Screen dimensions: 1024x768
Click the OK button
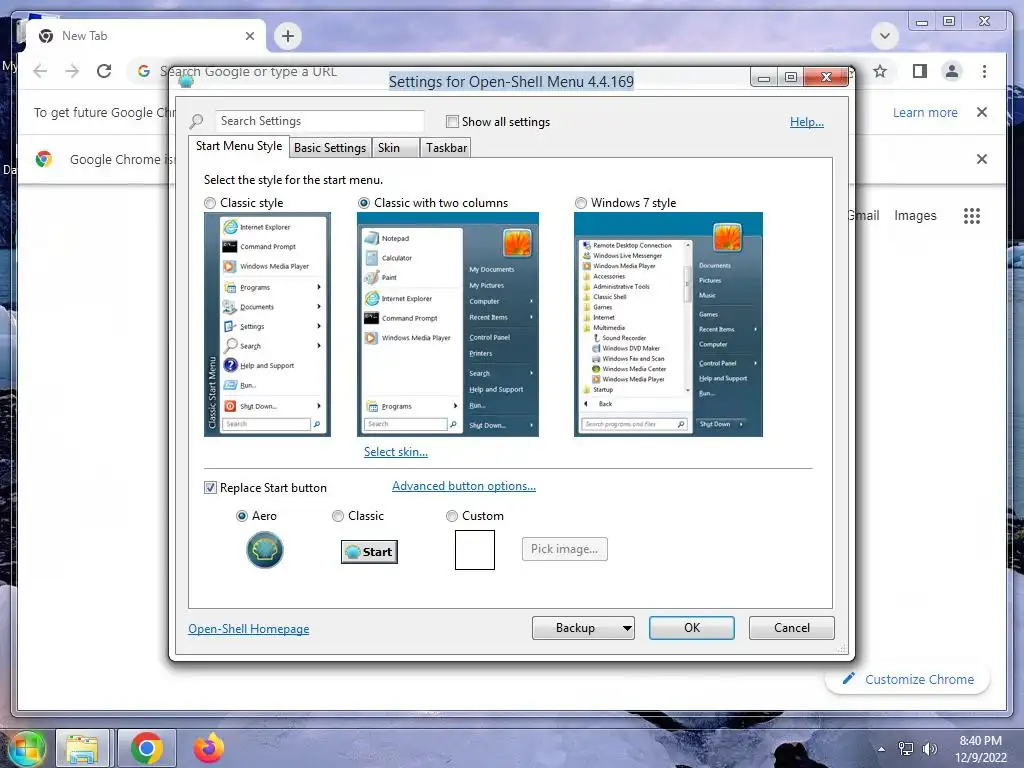click(x=692, y=628)
